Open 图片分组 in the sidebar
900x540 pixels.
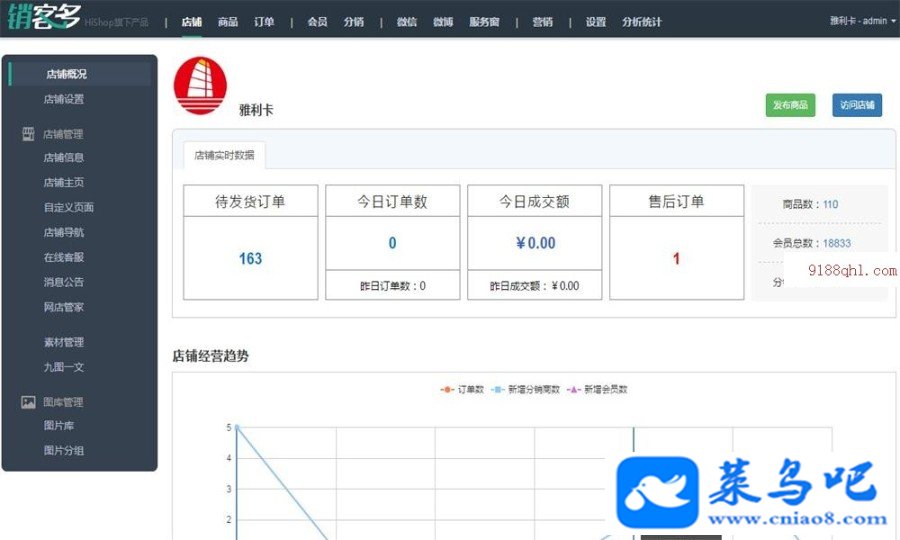(x=64, y=450)
